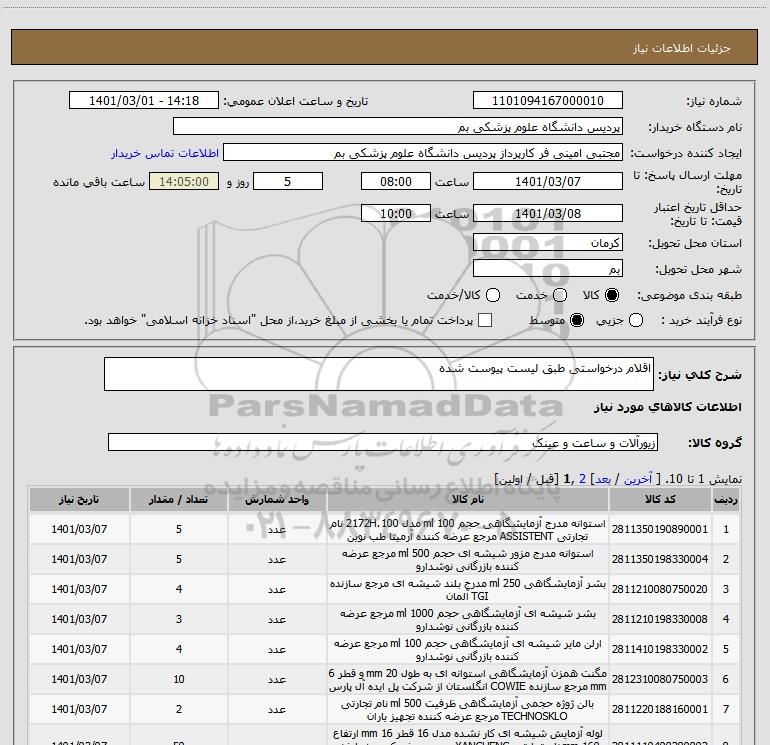This screenshot has height=745, width=770.
Task: Click row 6 item name with COWIE
Action: coord(468,679)
